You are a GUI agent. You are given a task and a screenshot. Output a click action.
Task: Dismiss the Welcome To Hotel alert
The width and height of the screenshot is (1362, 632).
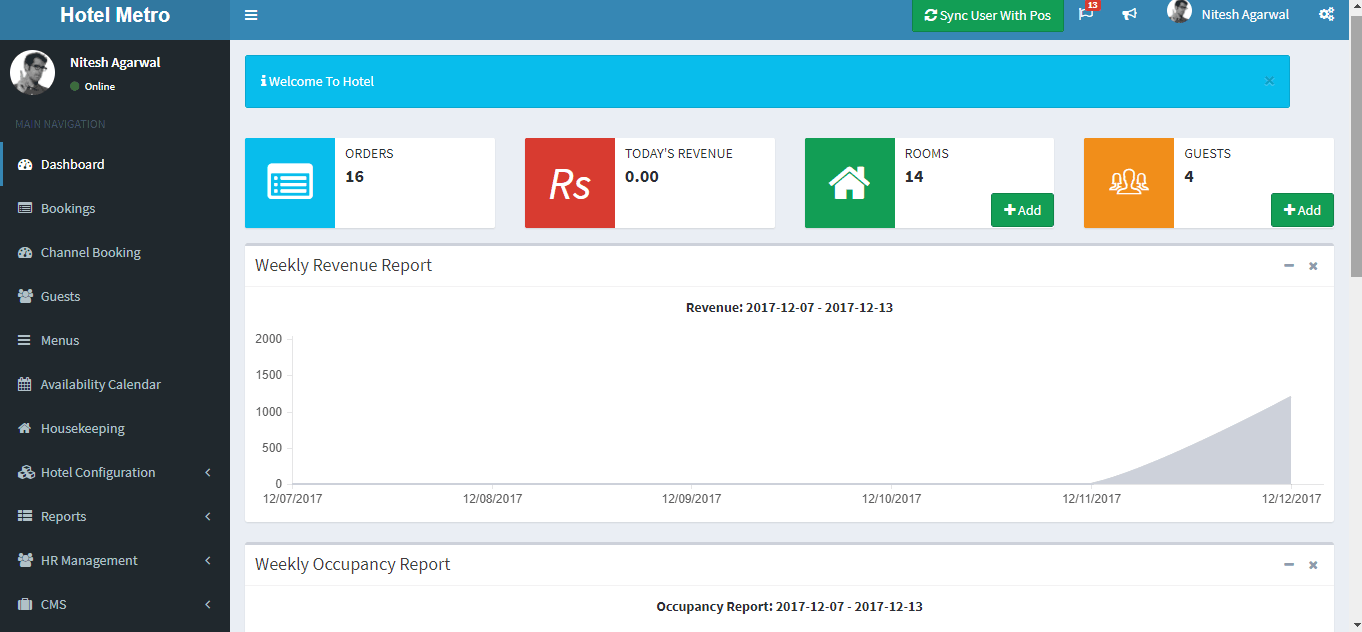pos(1268,81)
